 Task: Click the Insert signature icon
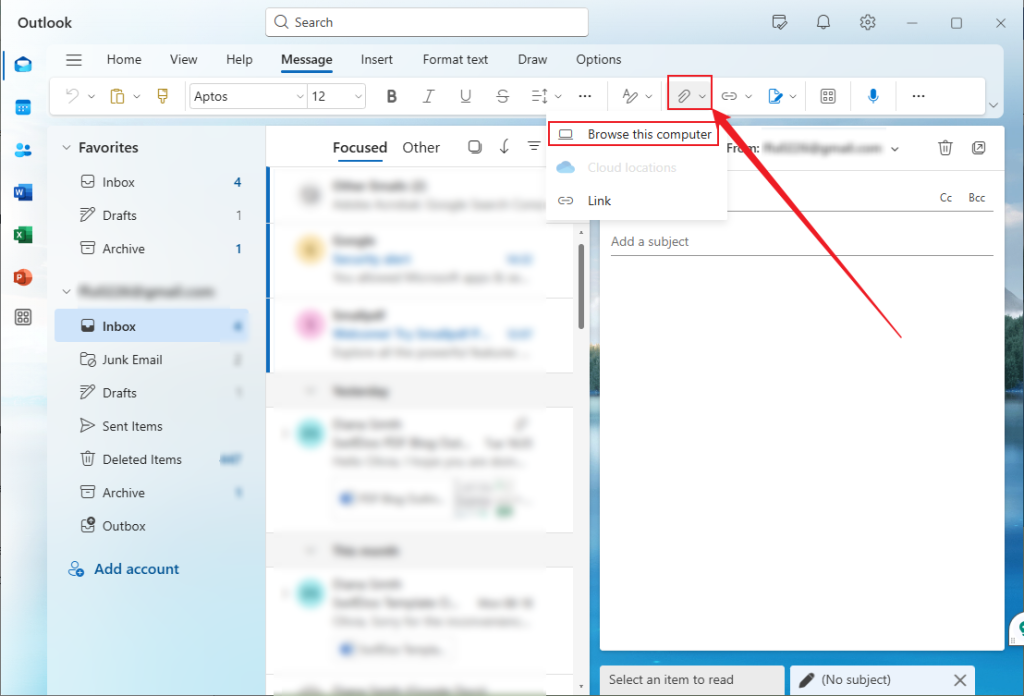(x=775, y=95)
